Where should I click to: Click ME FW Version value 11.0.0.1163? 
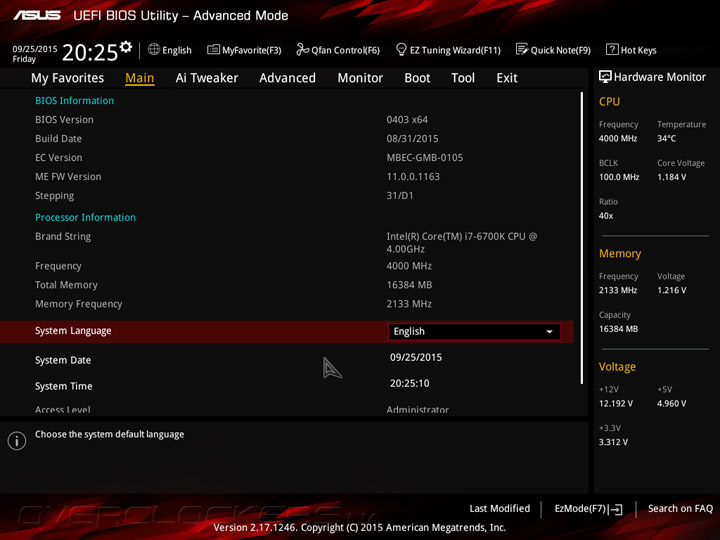click(413, 177)
